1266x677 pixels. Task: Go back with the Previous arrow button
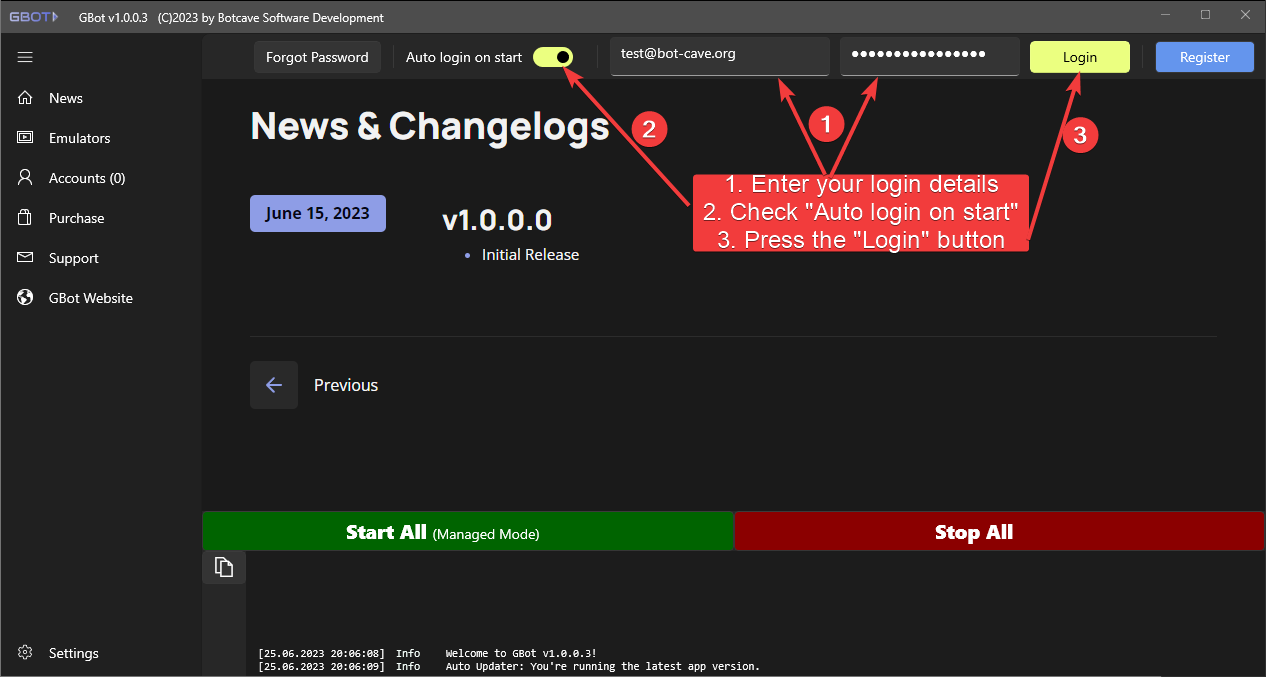274,385
